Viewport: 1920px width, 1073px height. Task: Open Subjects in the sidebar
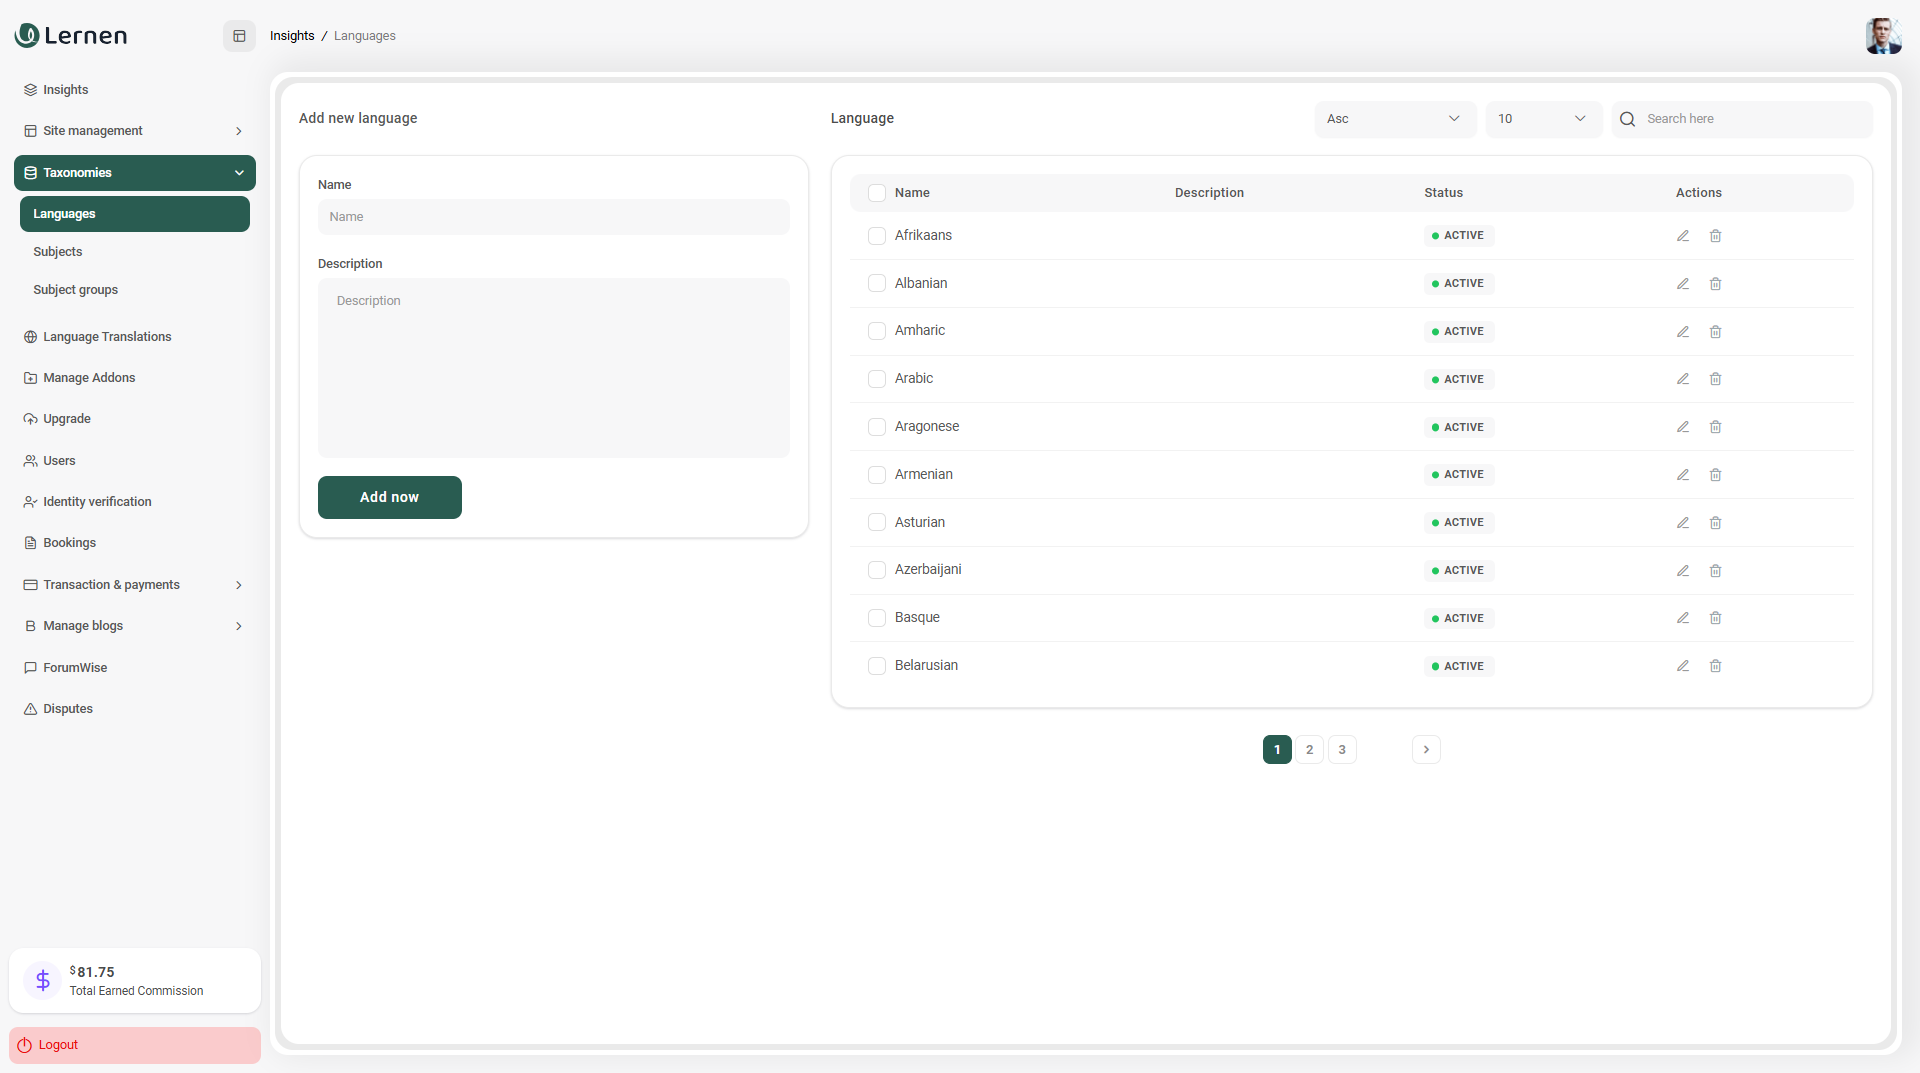[x=58, y=252]
